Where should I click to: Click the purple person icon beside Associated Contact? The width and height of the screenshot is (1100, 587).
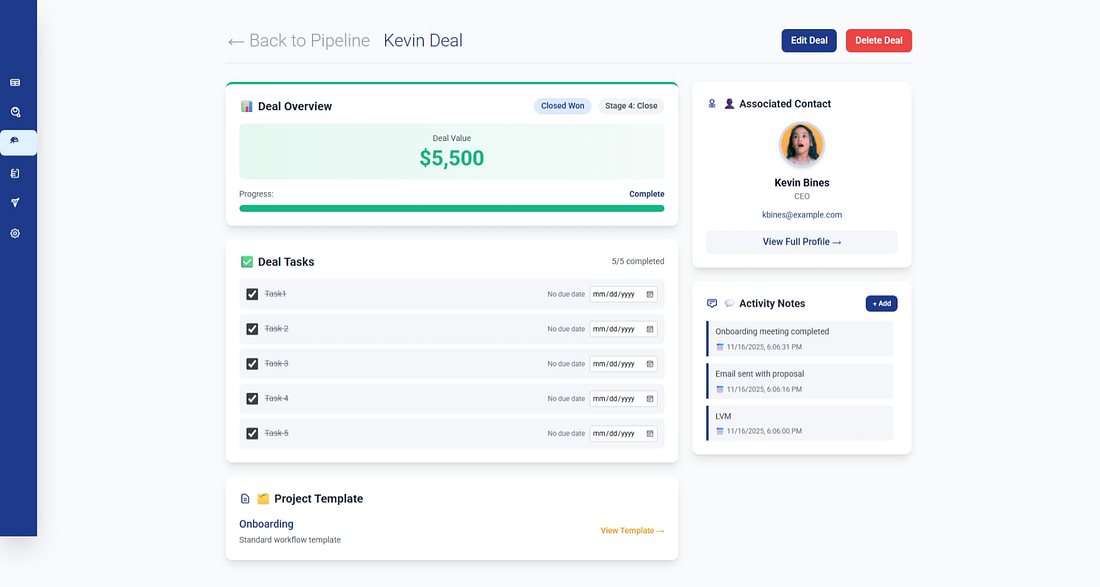click(730, 104)
